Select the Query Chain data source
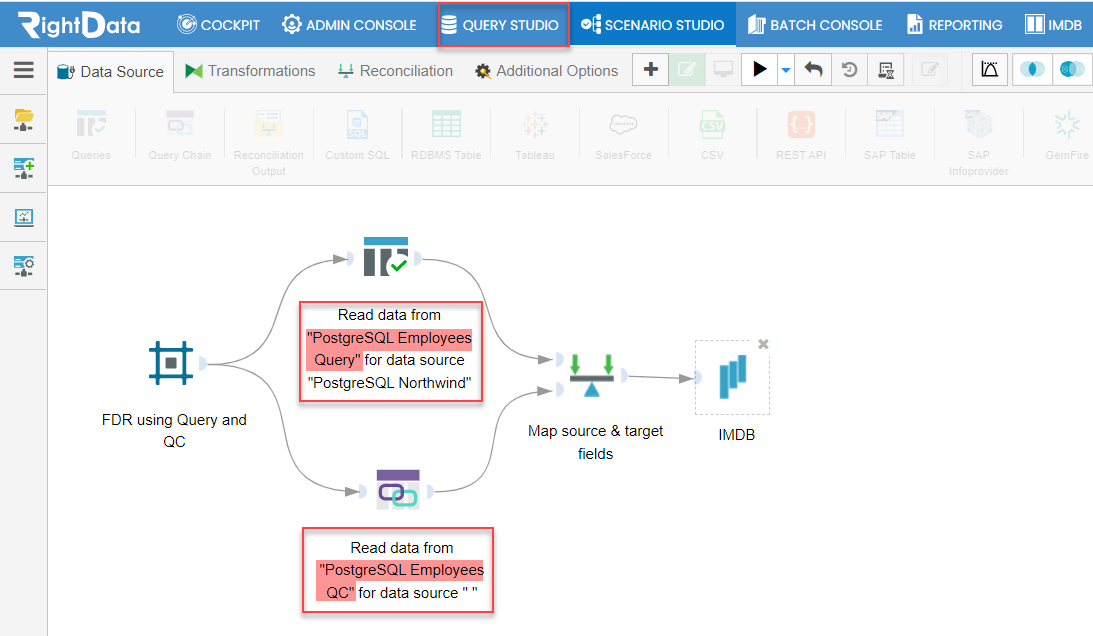Image resolution: width=1093 pixels, height=636 pixels. (x=180, y=135)
